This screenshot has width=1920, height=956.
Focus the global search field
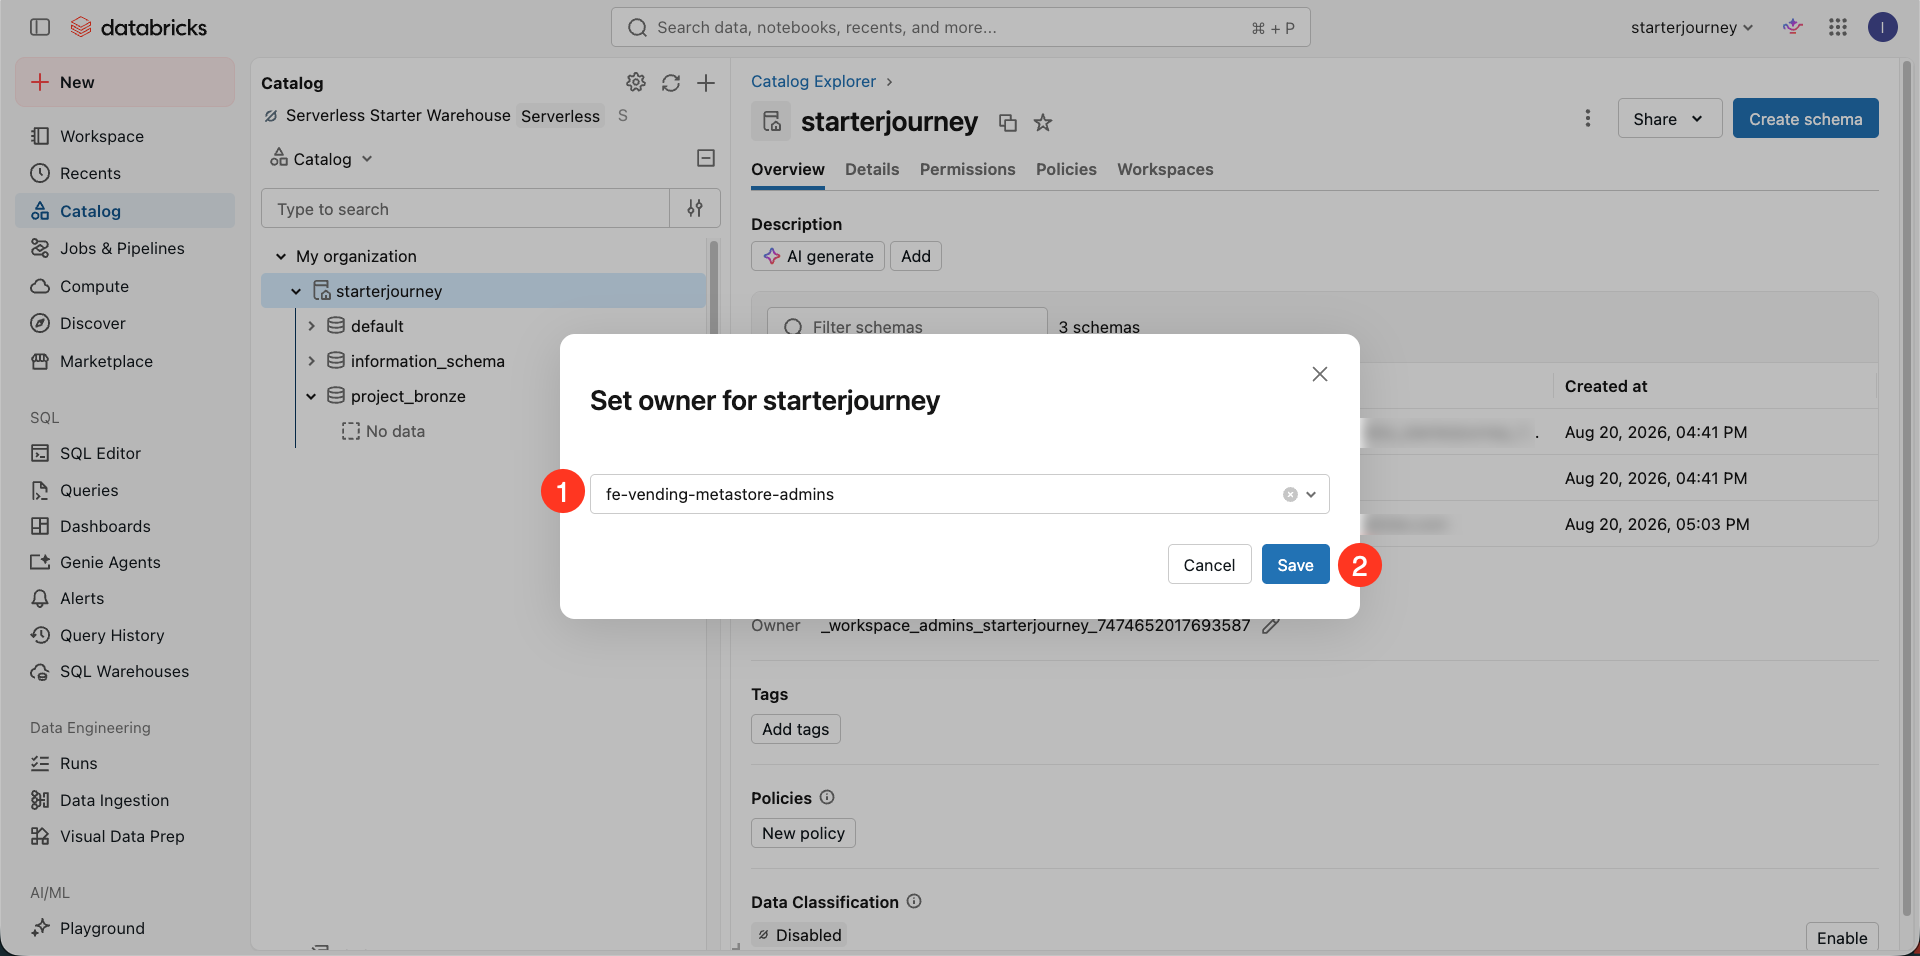click(960, 27)
